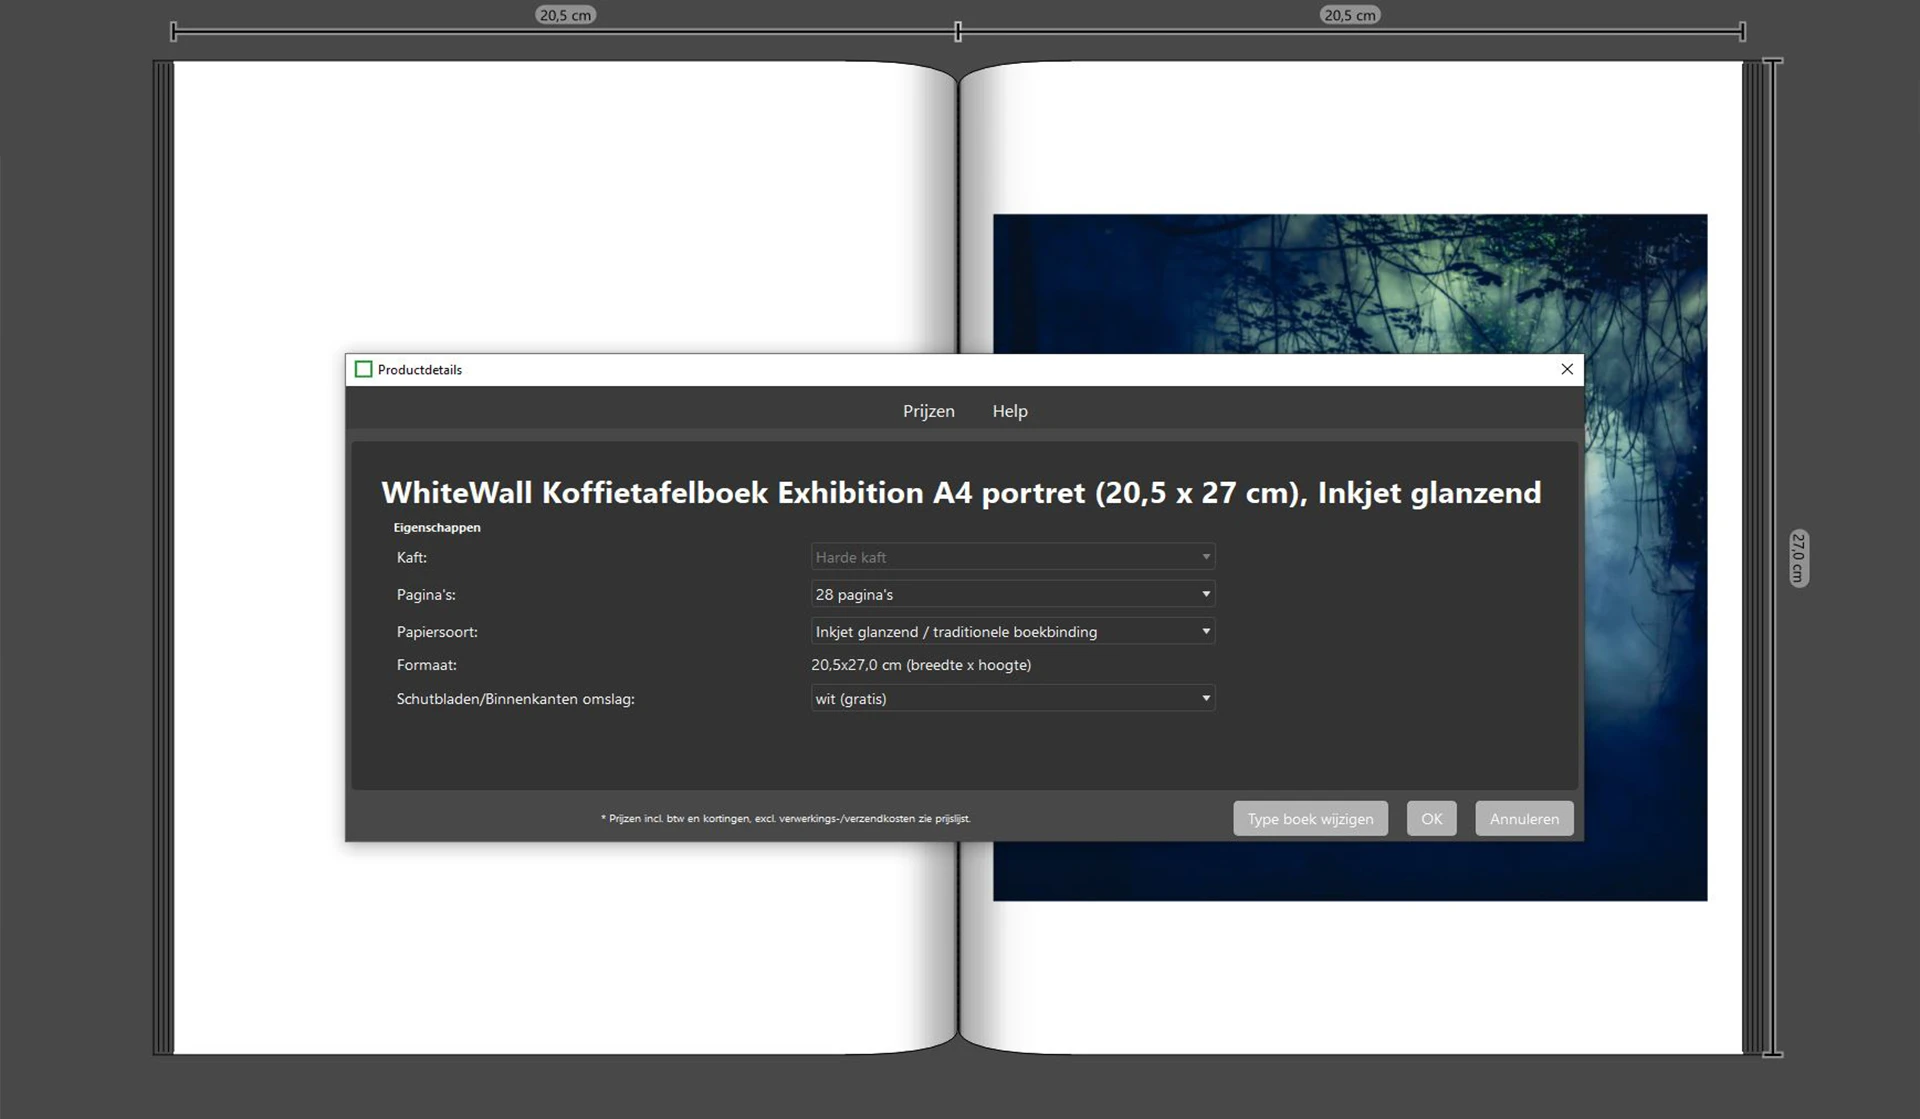Click the Schutbladen/Binnenkanten omslag: label
The width and height of the screenshot is (1920, 1119).
click(516, 699)
